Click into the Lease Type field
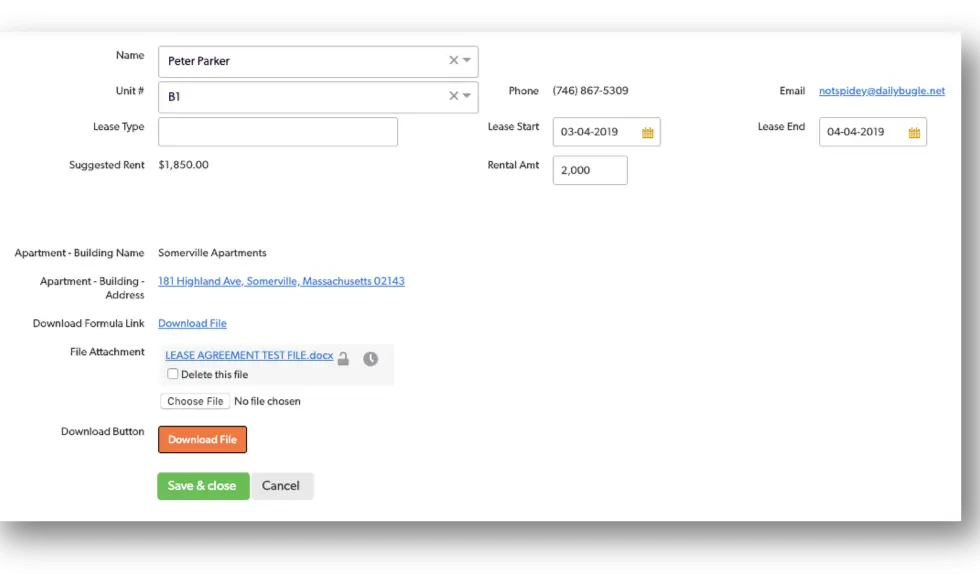 (x=278, y=132)
